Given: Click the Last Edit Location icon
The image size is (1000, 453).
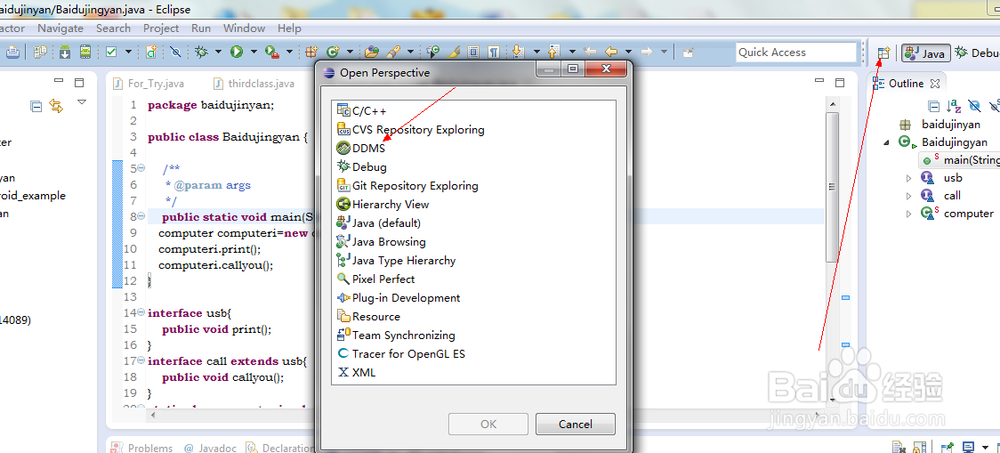Looking at the screenshot, I should 589,52.
